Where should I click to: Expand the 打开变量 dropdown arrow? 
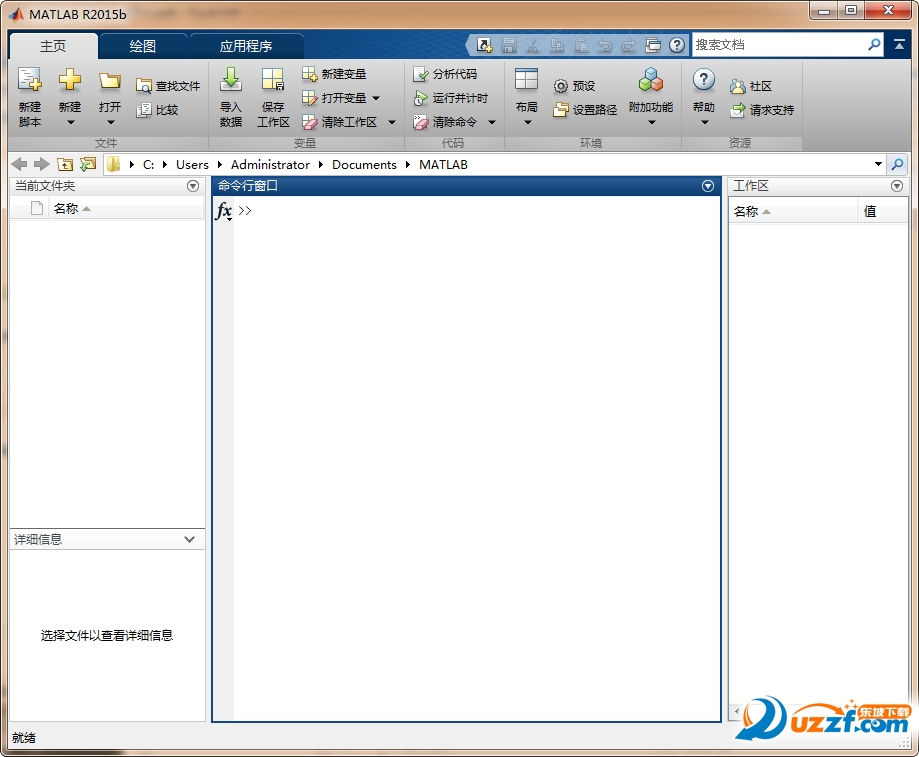click(376, 98)
